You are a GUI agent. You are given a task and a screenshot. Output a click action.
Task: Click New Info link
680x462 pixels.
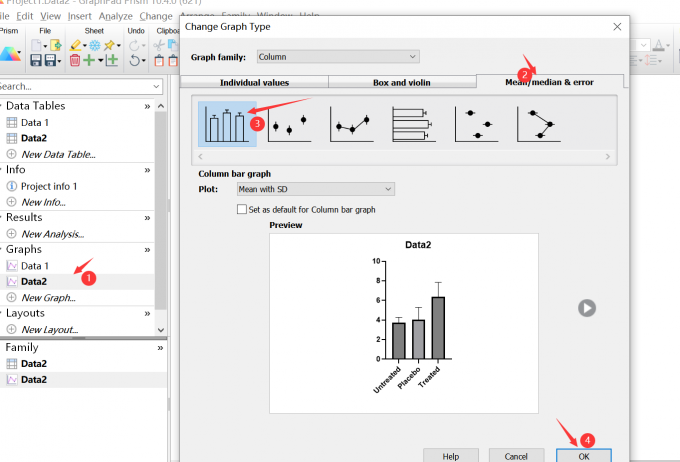[x=43, y=202]
